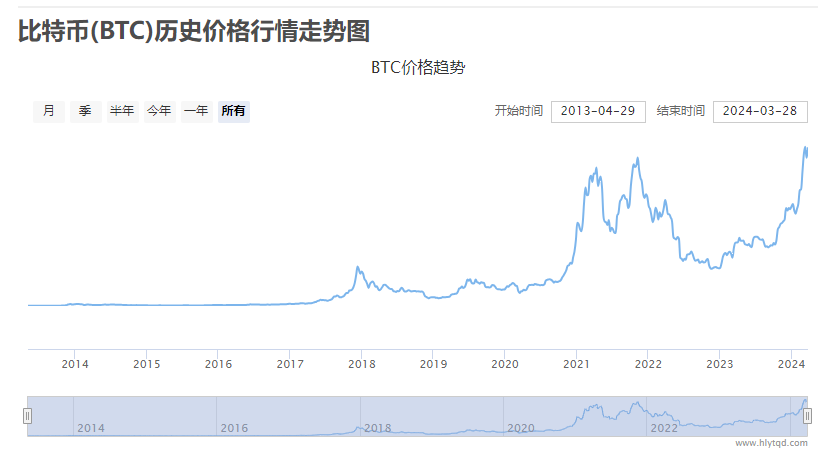Select the 月 (month) range button
This screenshot has width=836, height=458.
48,111
